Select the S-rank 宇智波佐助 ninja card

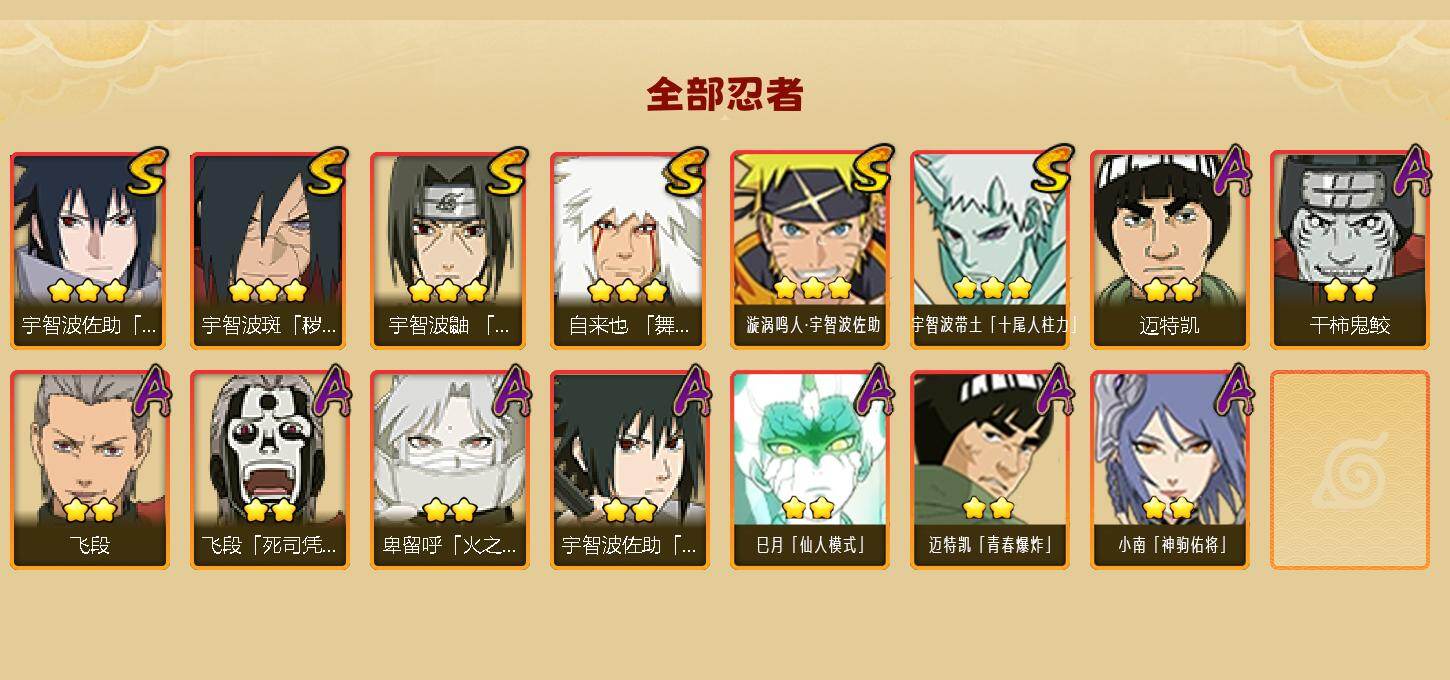pos(90,250)
